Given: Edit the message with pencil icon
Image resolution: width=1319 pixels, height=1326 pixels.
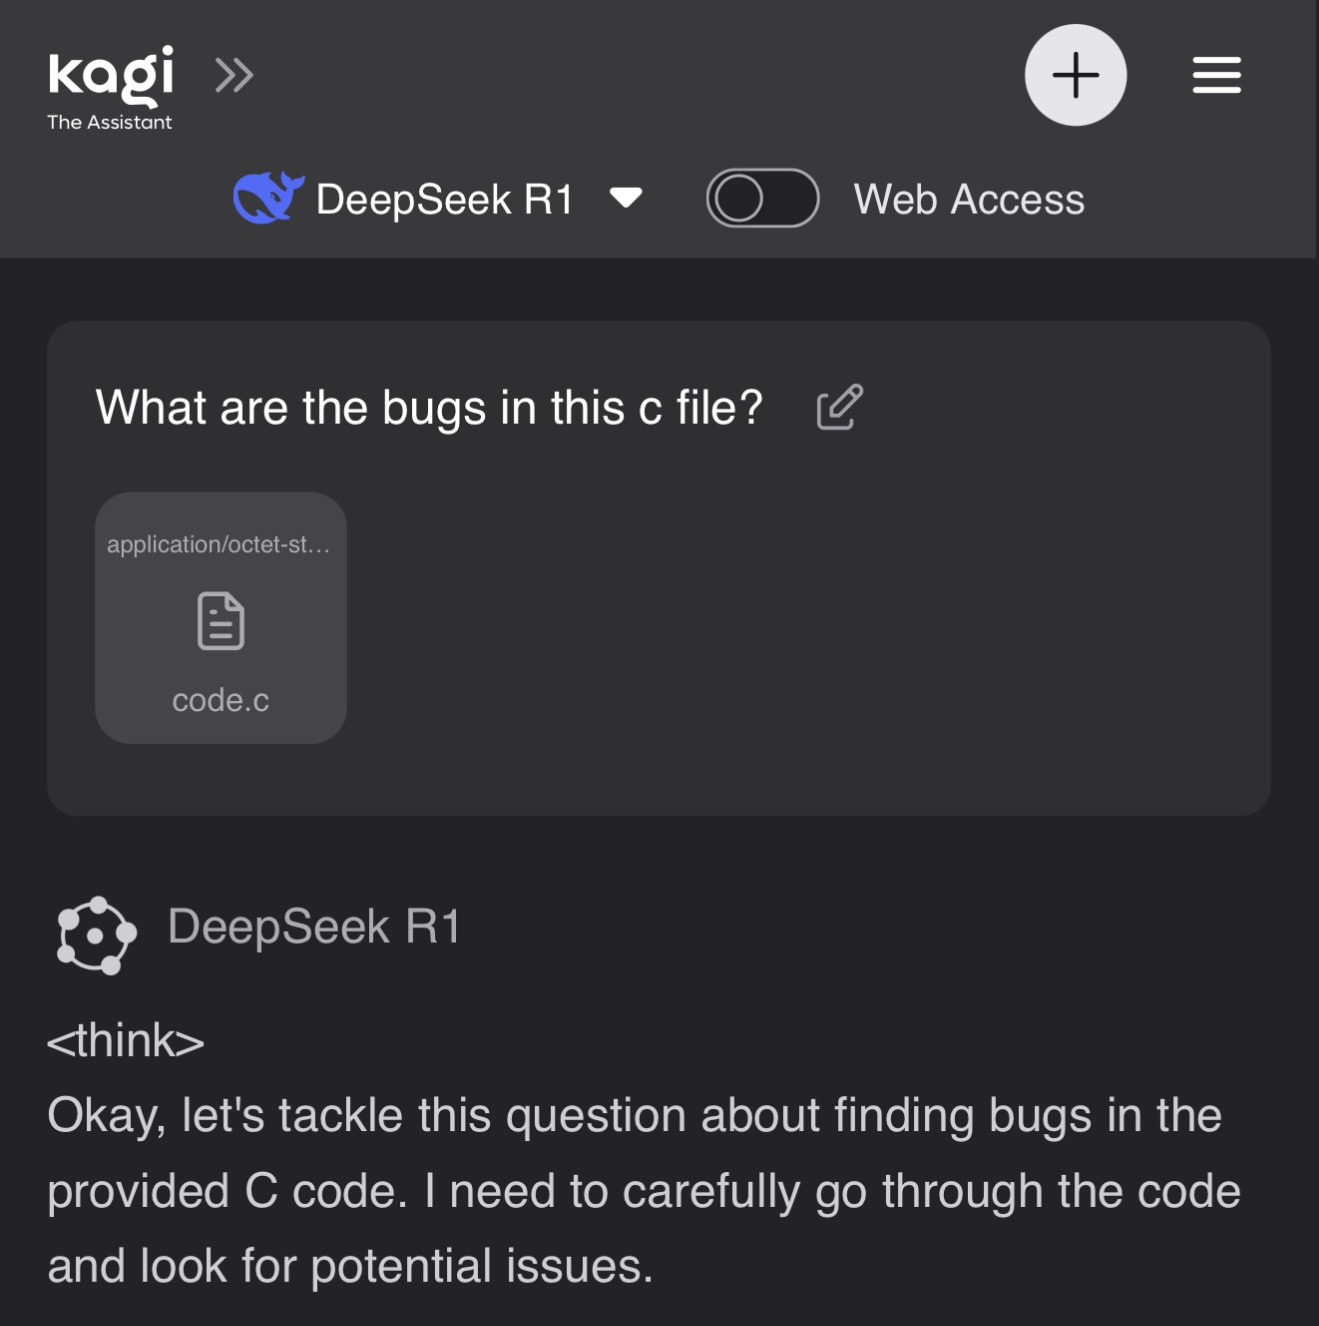Looking at the screenshot, I should click(x=839, y=407).
